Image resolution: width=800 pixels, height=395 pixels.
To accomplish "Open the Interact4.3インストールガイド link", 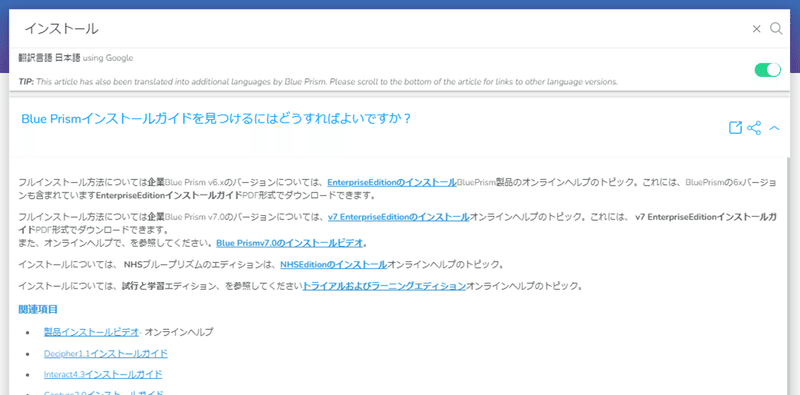I will [x=103, y=374].
